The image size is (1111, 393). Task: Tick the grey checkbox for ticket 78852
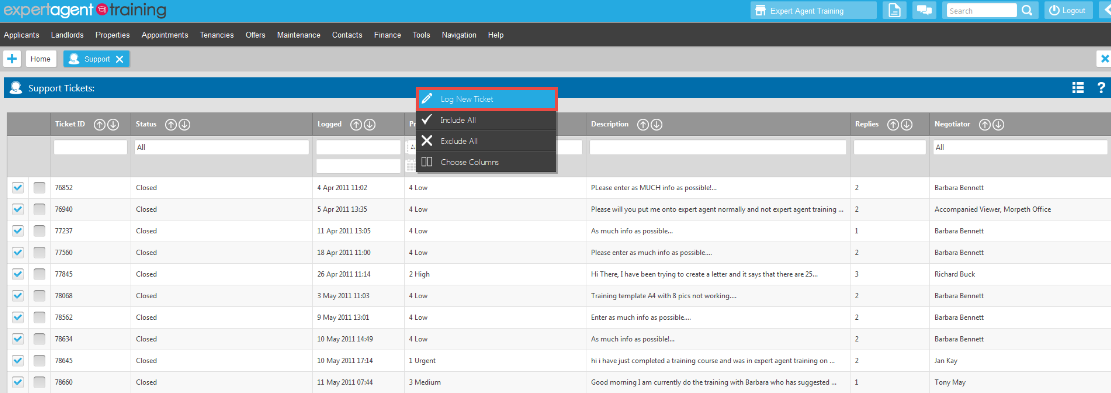pyautogui.click(x=39, y=188)
